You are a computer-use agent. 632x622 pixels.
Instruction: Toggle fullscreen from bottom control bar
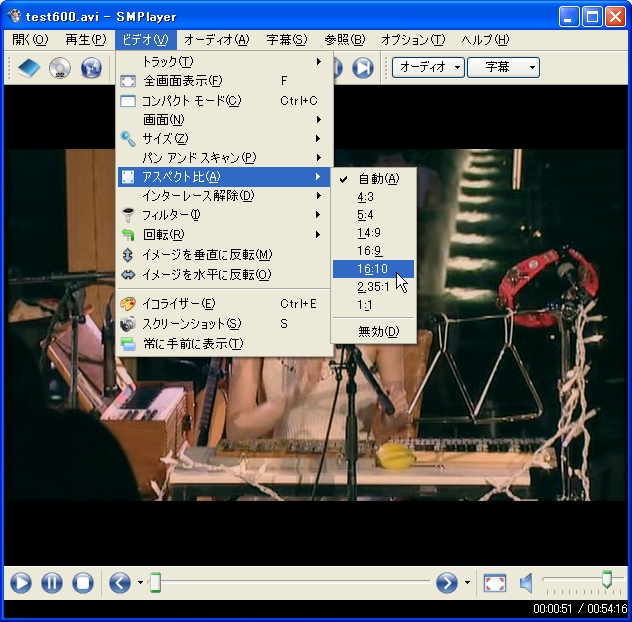point(495,583)
